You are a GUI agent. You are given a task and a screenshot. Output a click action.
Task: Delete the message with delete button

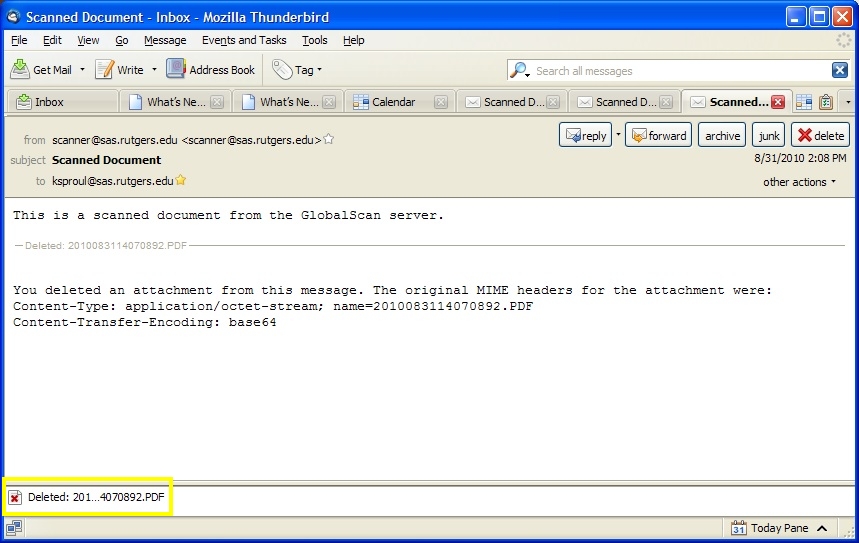pyautogui.click(x=820, y=135)
